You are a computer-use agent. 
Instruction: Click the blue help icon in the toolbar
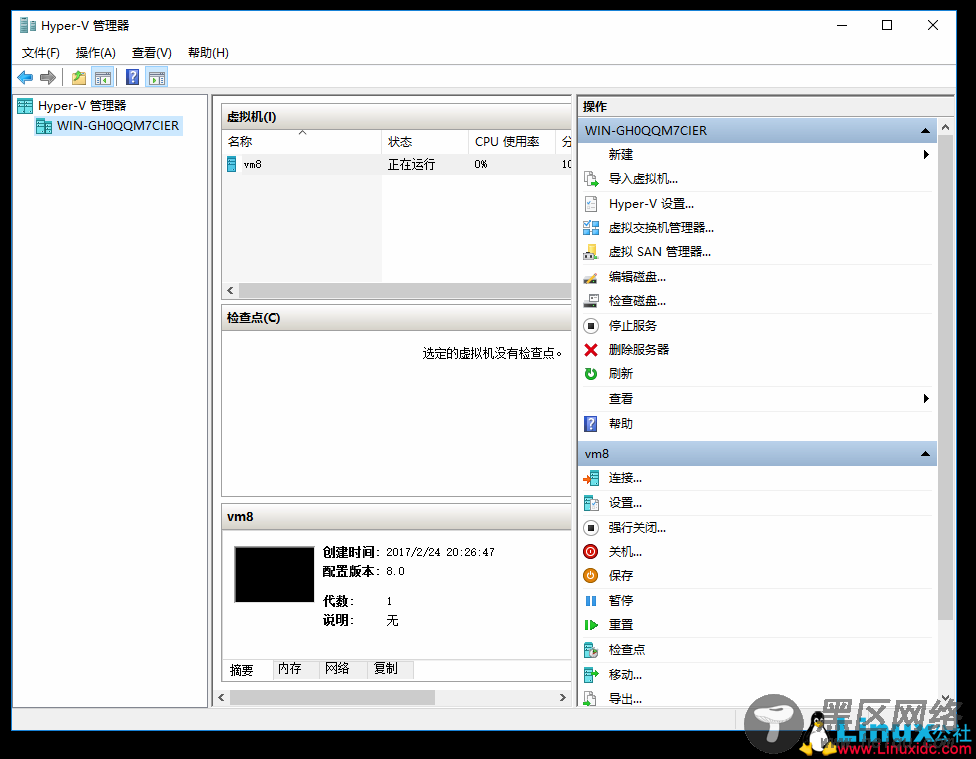(x=133, y=78)
